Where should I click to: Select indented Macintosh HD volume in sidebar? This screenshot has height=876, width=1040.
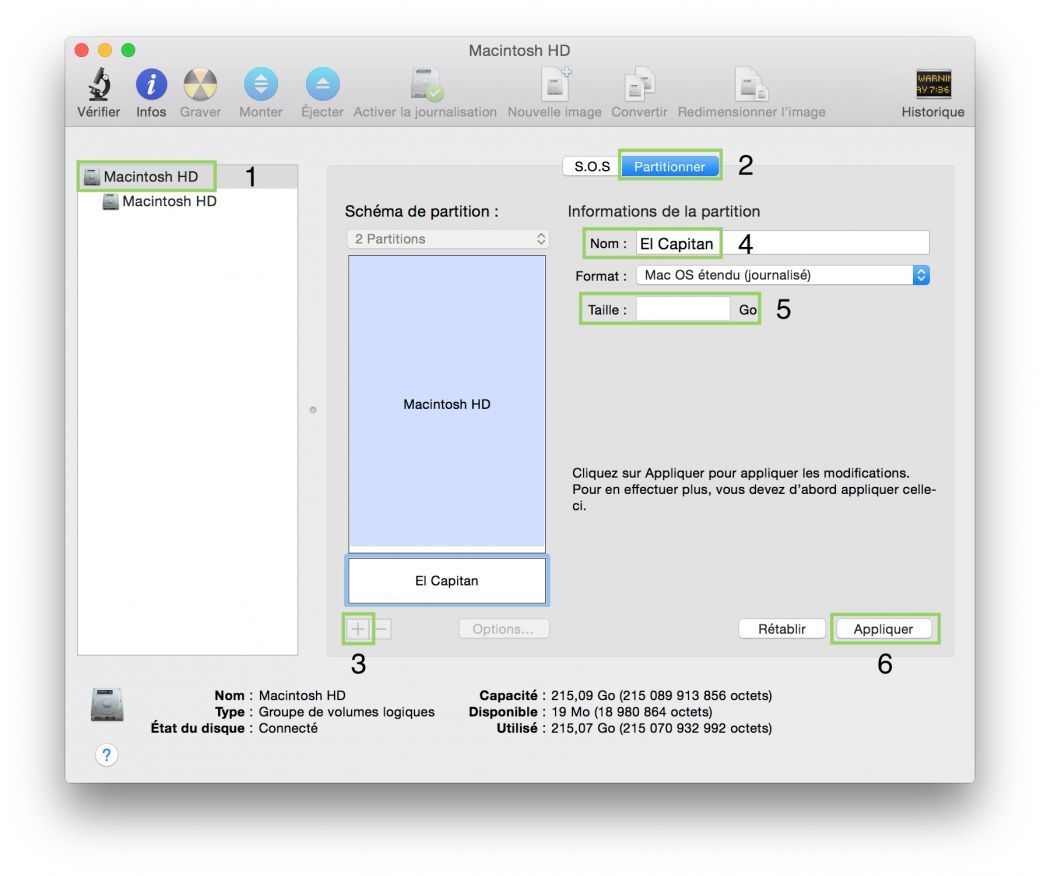point(187,201)
